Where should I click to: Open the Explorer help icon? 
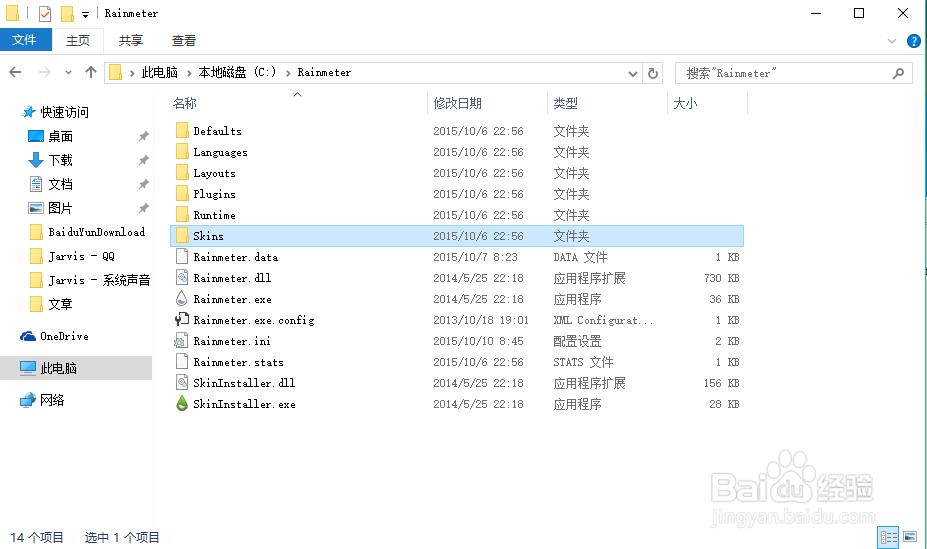(x=913, y=41)
